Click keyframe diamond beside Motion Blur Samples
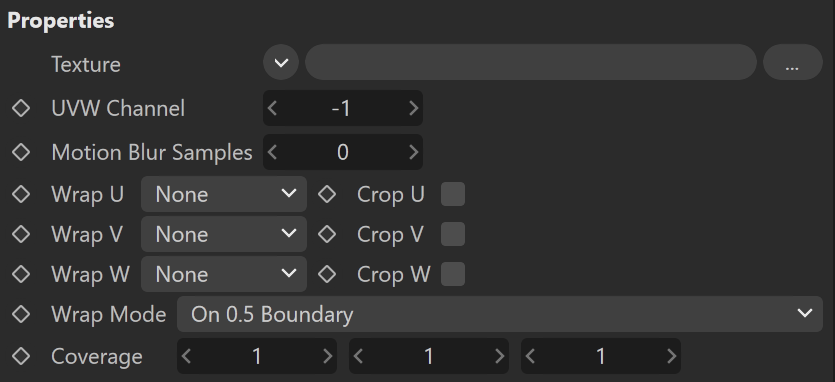835x382 pixels. click(x=21, y=152)
